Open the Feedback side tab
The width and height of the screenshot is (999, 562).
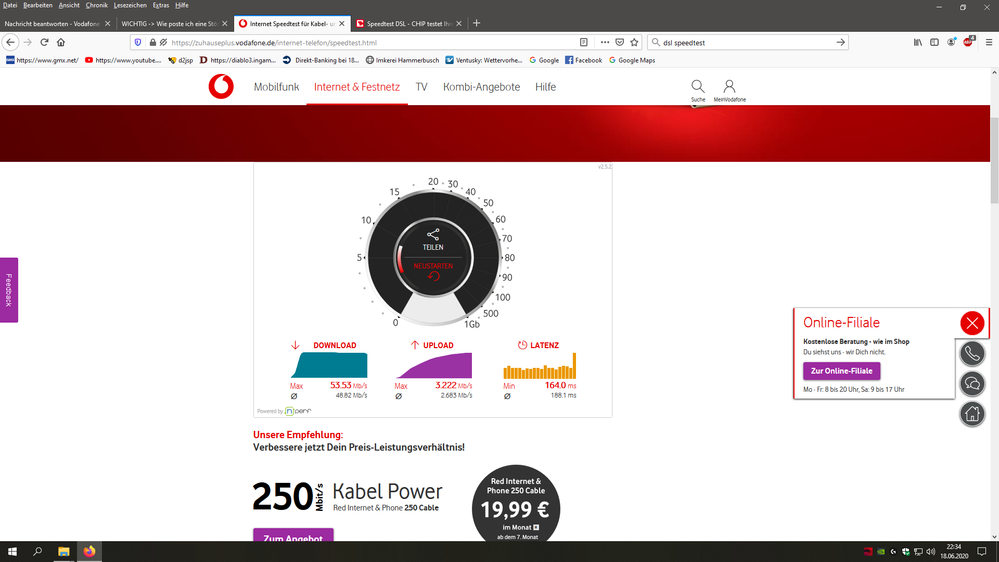coord(9,290)
